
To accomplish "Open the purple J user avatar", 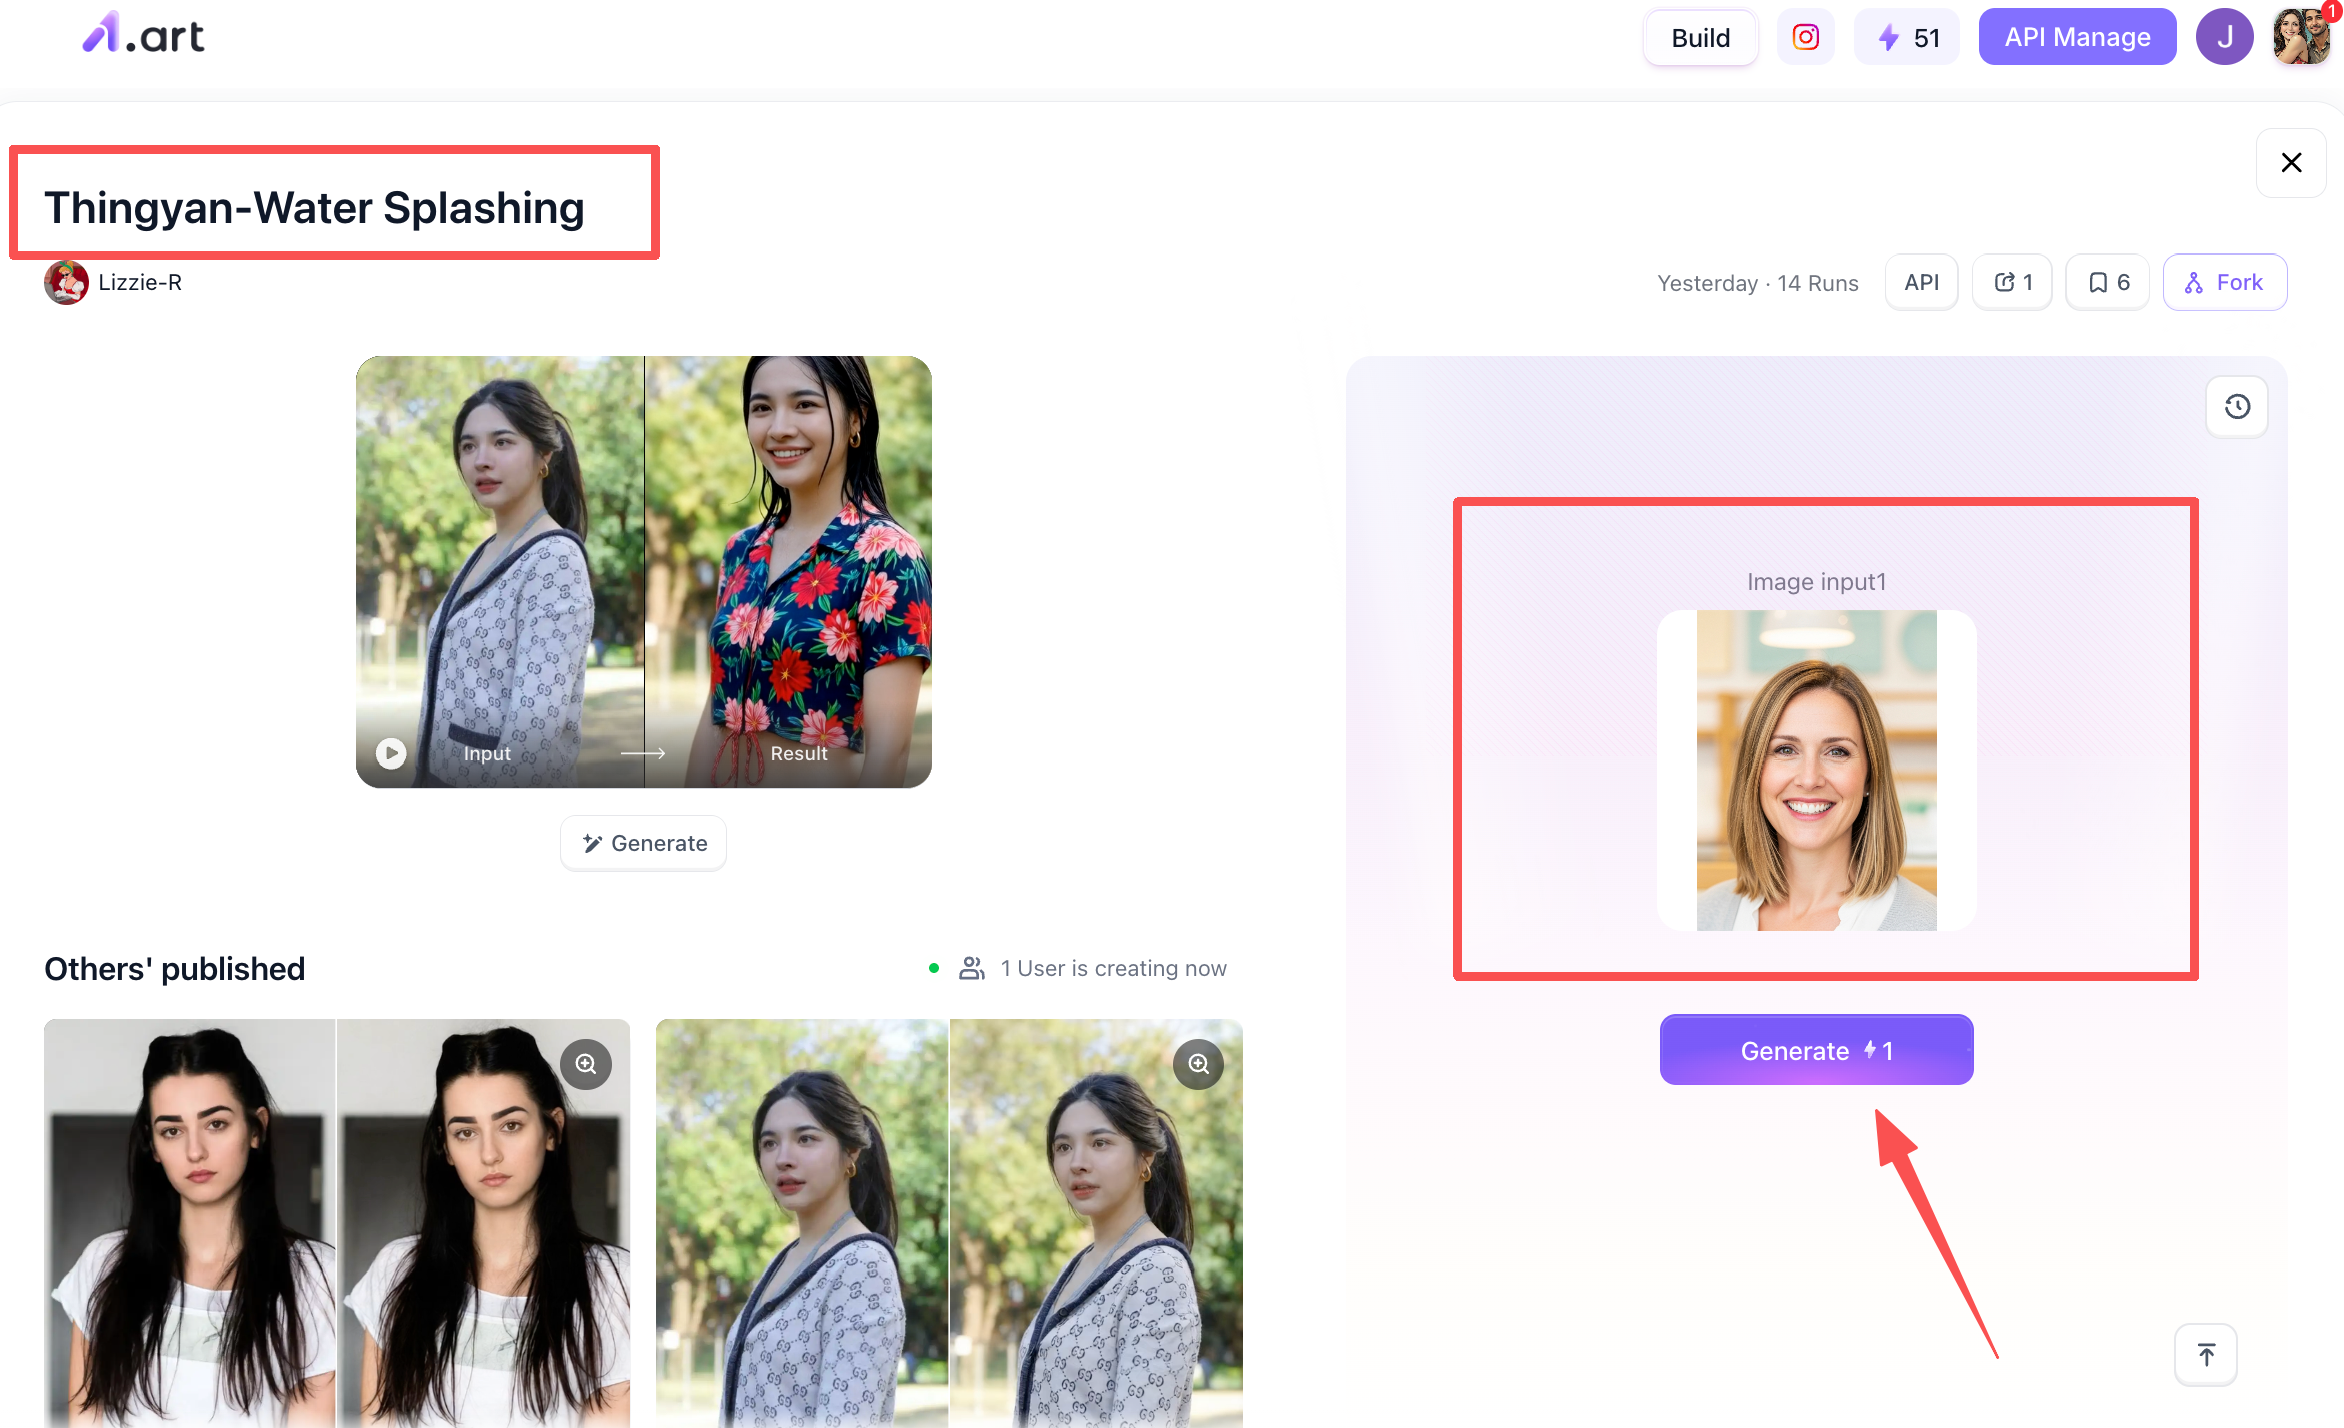I will [x=2224, y=37].
